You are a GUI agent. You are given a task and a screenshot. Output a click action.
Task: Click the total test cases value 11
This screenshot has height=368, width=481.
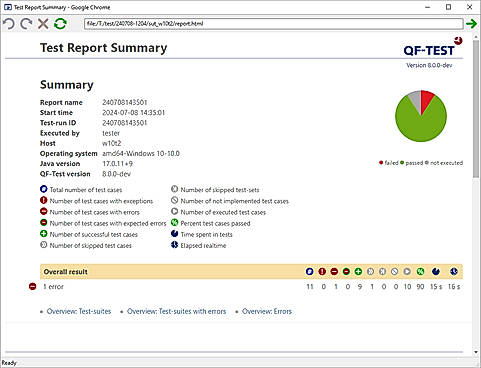[310, 286]
